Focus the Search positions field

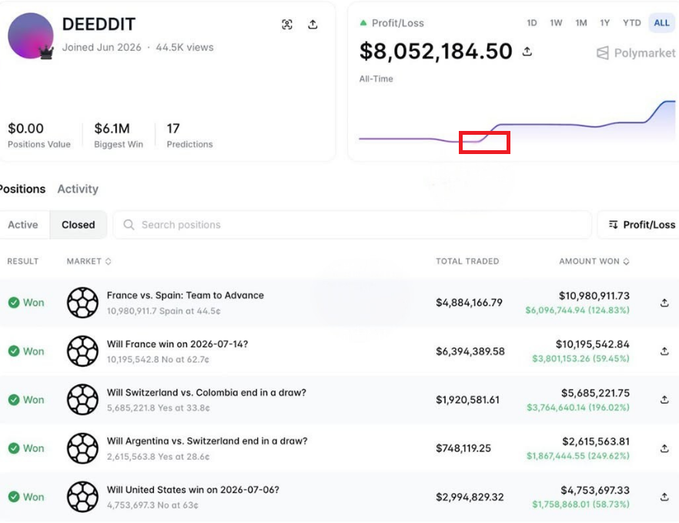(x=352, y=225)
